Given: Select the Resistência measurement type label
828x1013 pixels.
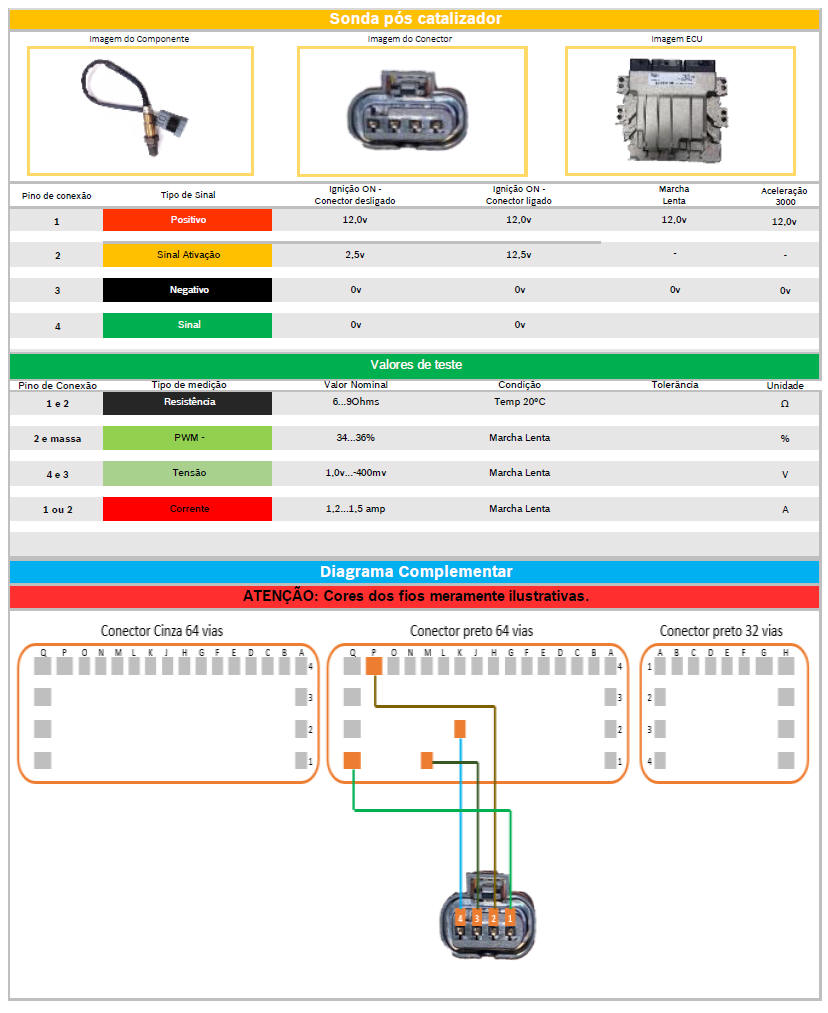Looking at the screenshot, I should pos(187,403).
